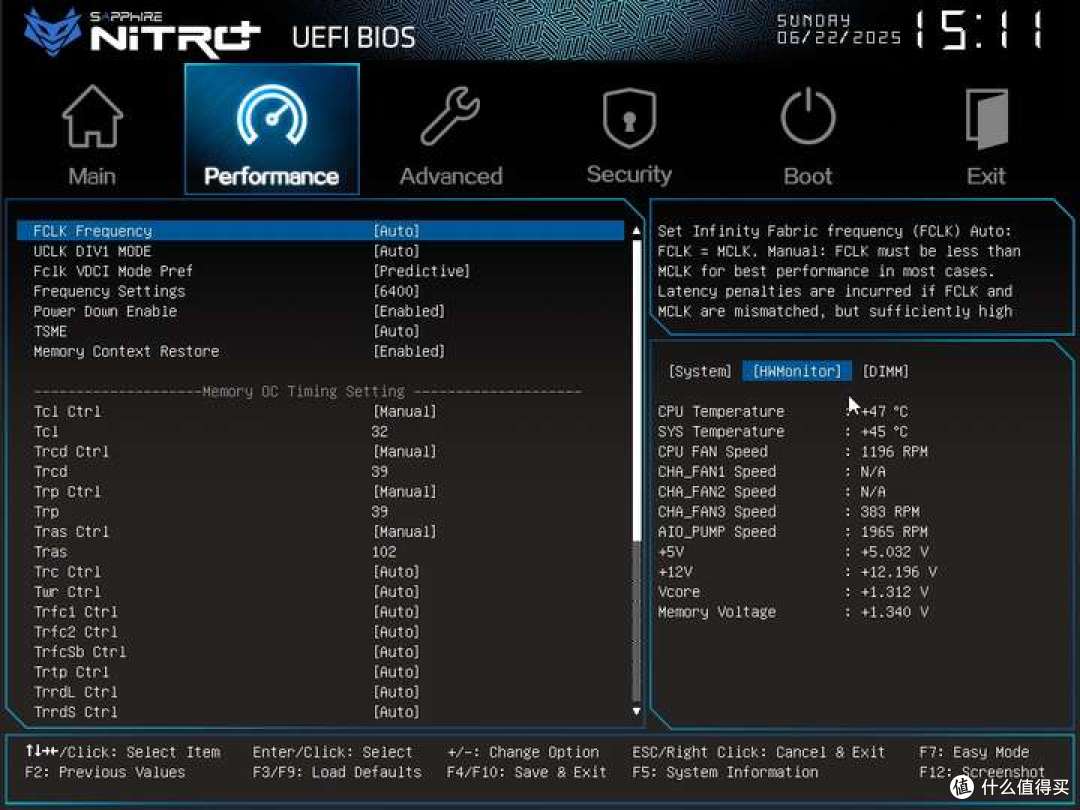
Task: Switch to the HWMonitor info tab
Action: 797,371
